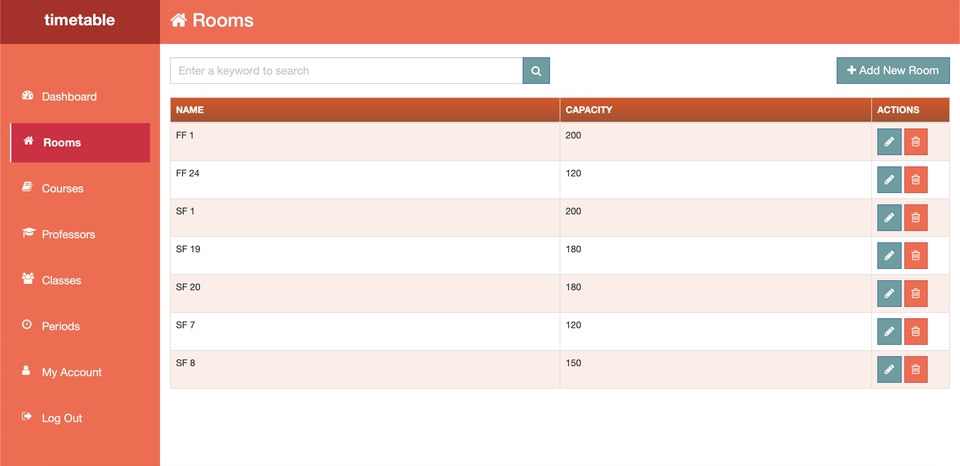Open the Professors sidebar item
The image size is (960, 466).
tap(80, 234)
